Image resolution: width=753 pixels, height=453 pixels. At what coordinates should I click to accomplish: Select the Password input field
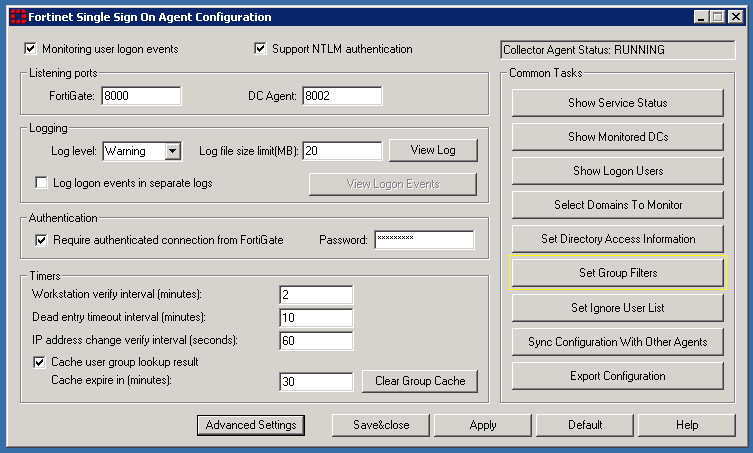pyautogui.click(x=423, y=240)
